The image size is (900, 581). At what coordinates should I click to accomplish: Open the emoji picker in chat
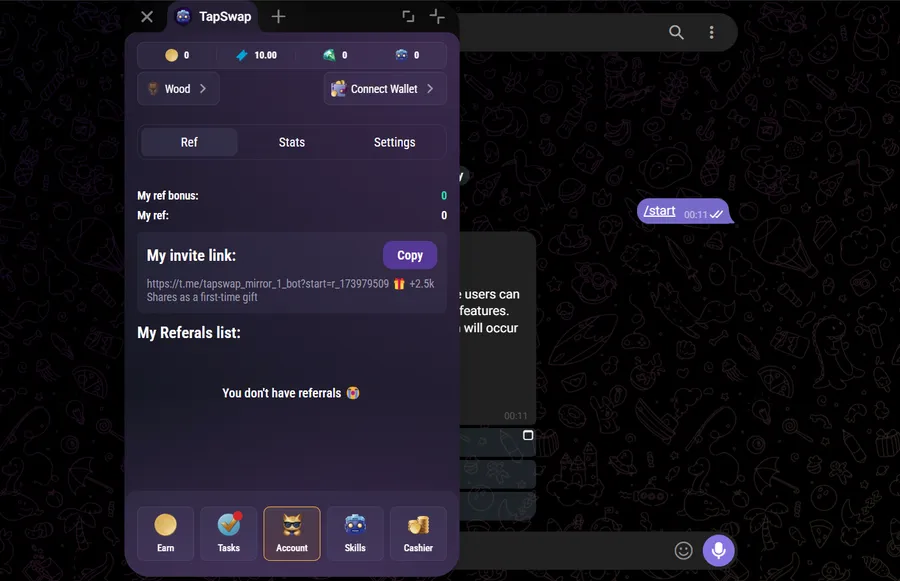(x=683, y=551)
